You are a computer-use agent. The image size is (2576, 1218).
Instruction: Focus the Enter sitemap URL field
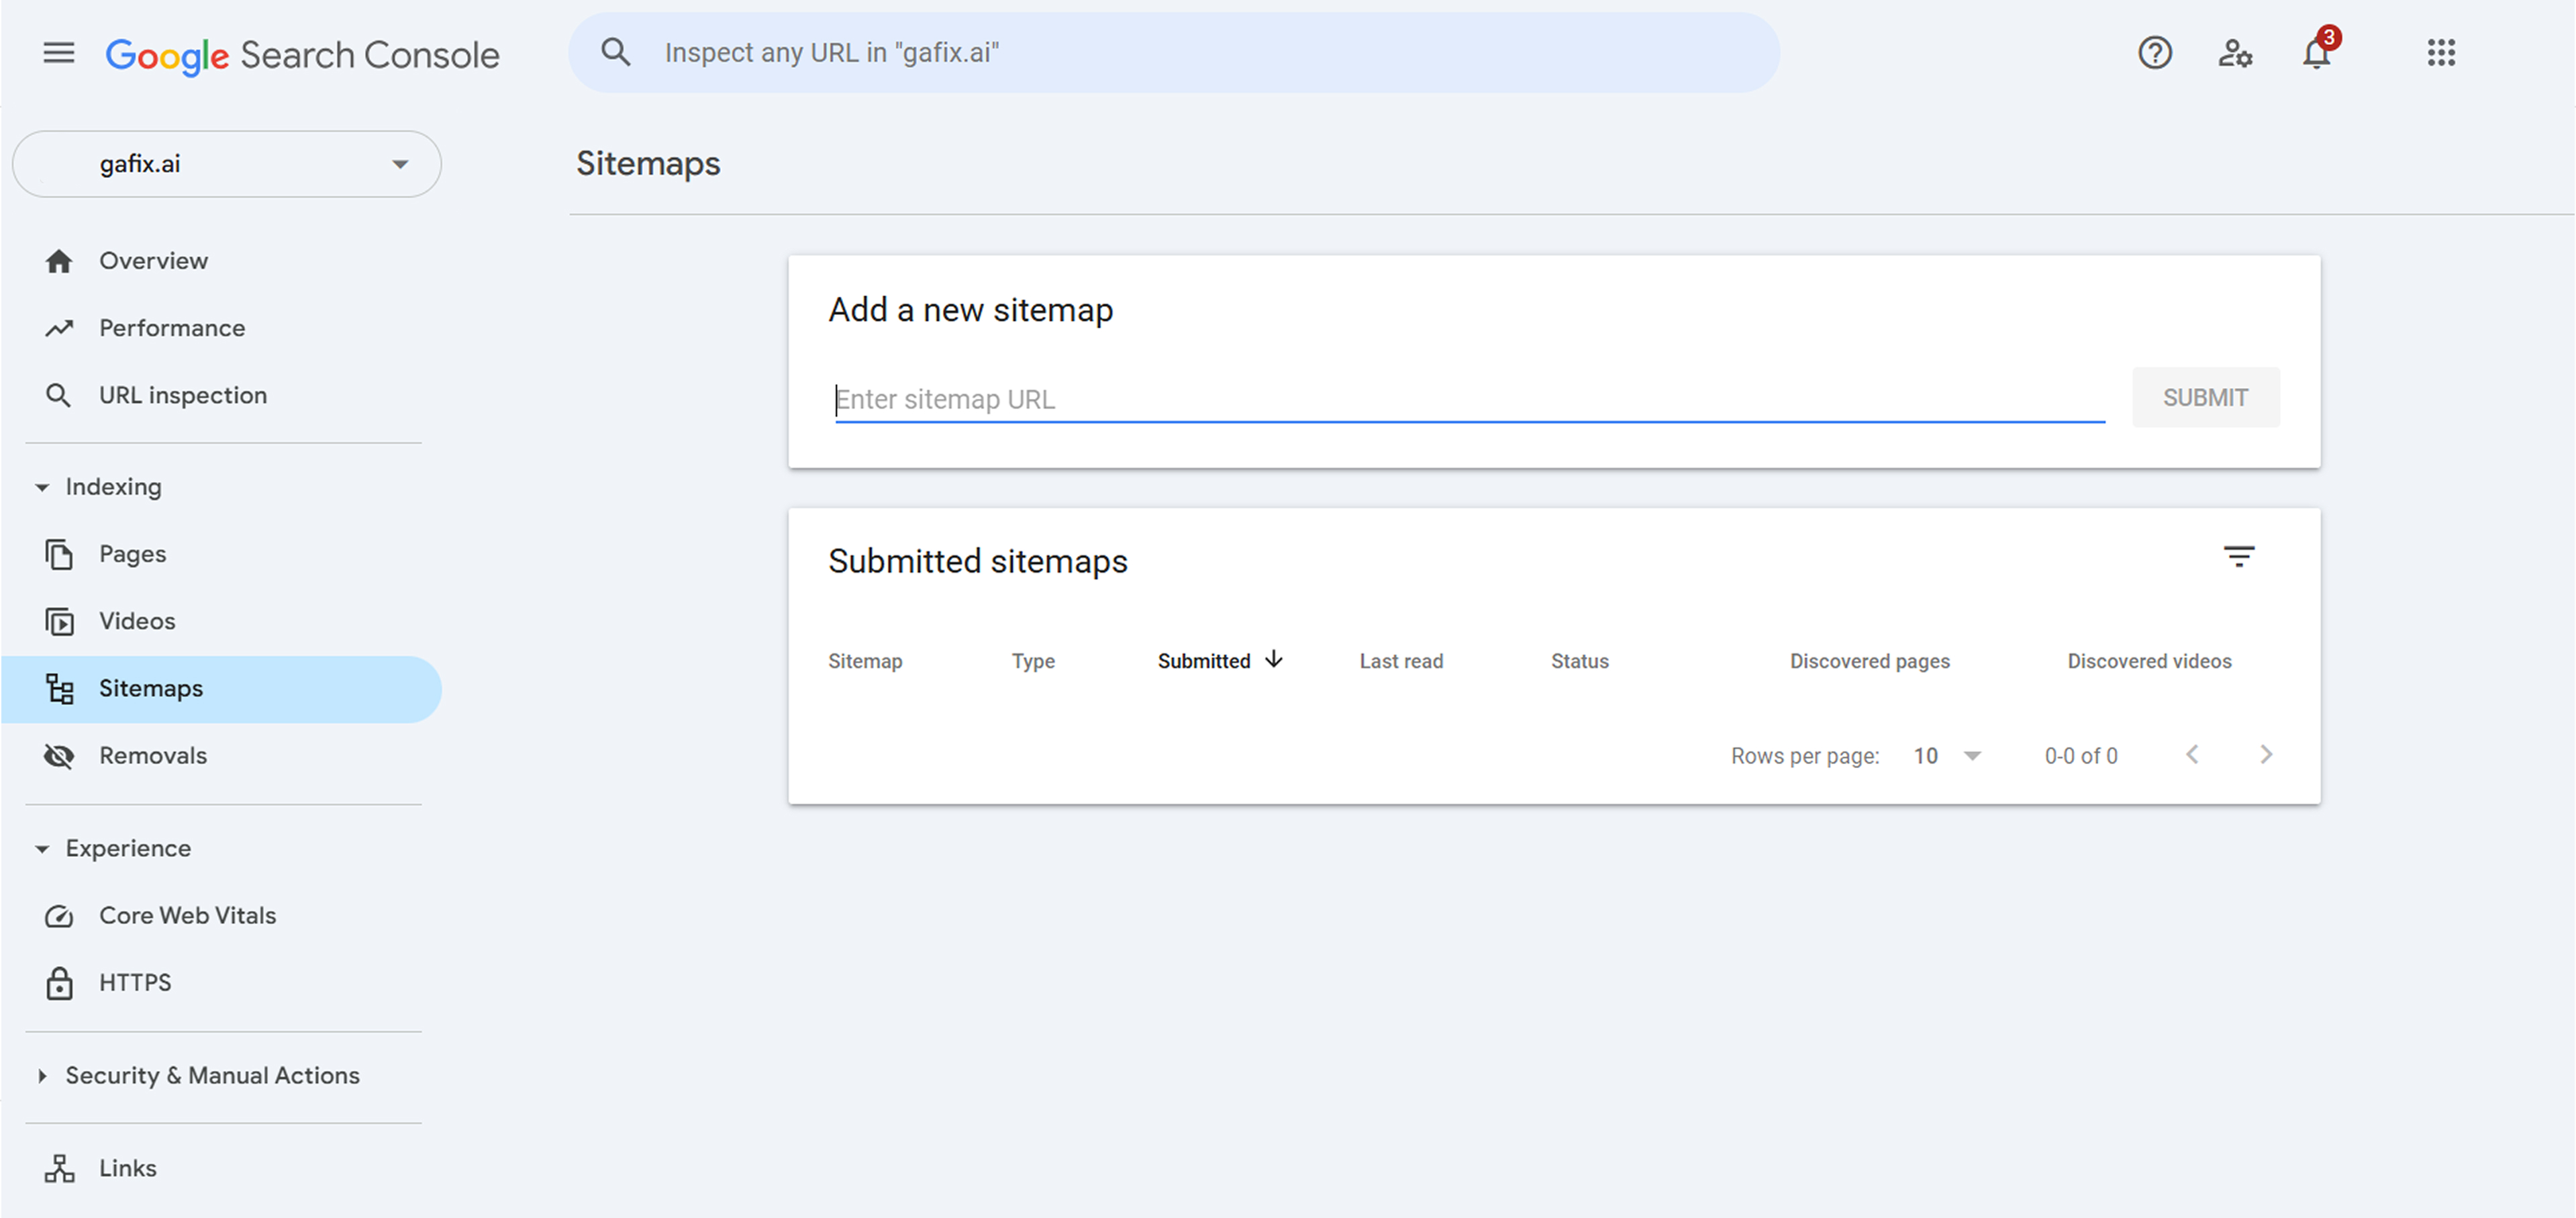[1469, 399]
